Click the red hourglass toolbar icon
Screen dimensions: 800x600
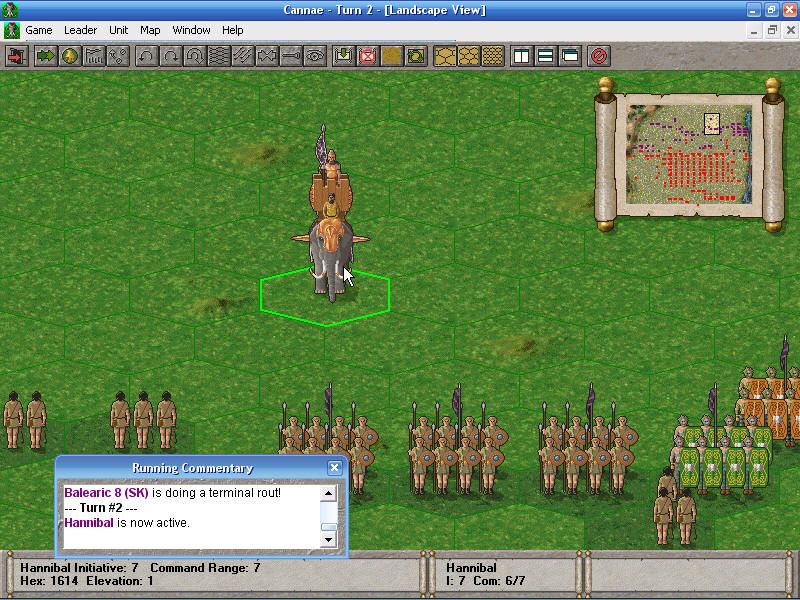tap(367, 55)
